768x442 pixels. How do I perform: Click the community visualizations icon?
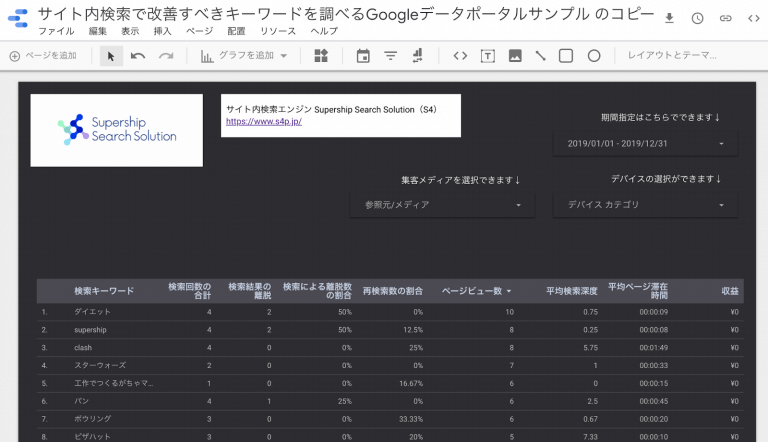pos(321,56)
